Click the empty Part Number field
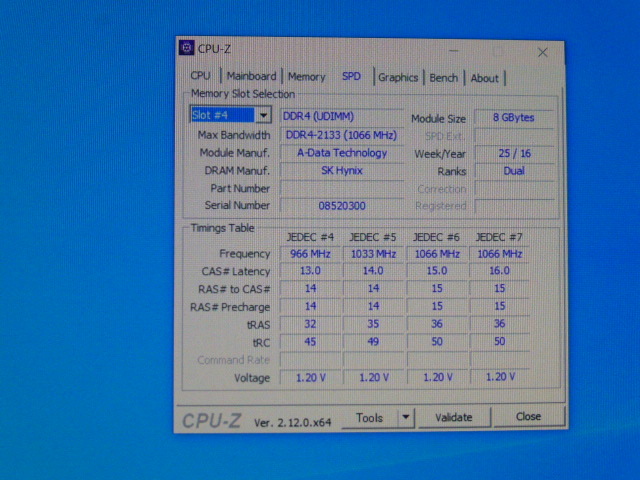The height and width of the screenshot is (480, 640). [342, 189]
